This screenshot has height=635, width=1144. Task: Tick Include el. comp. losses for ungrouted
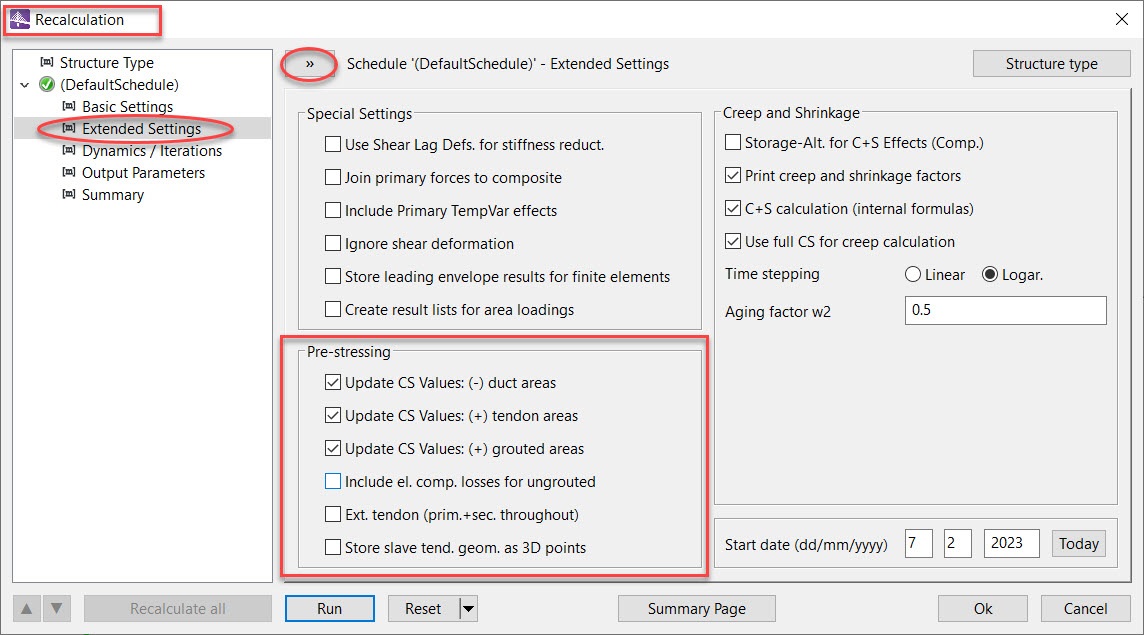(x=333, y=481)
